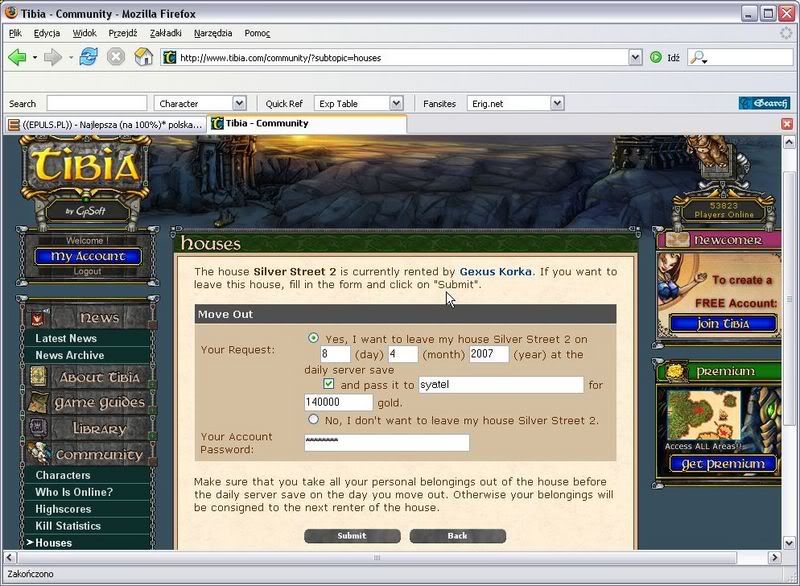The height and width of the screenshot is (586, 800).
Task: Click the Join Tibia button
Action: tap(723, 323)
